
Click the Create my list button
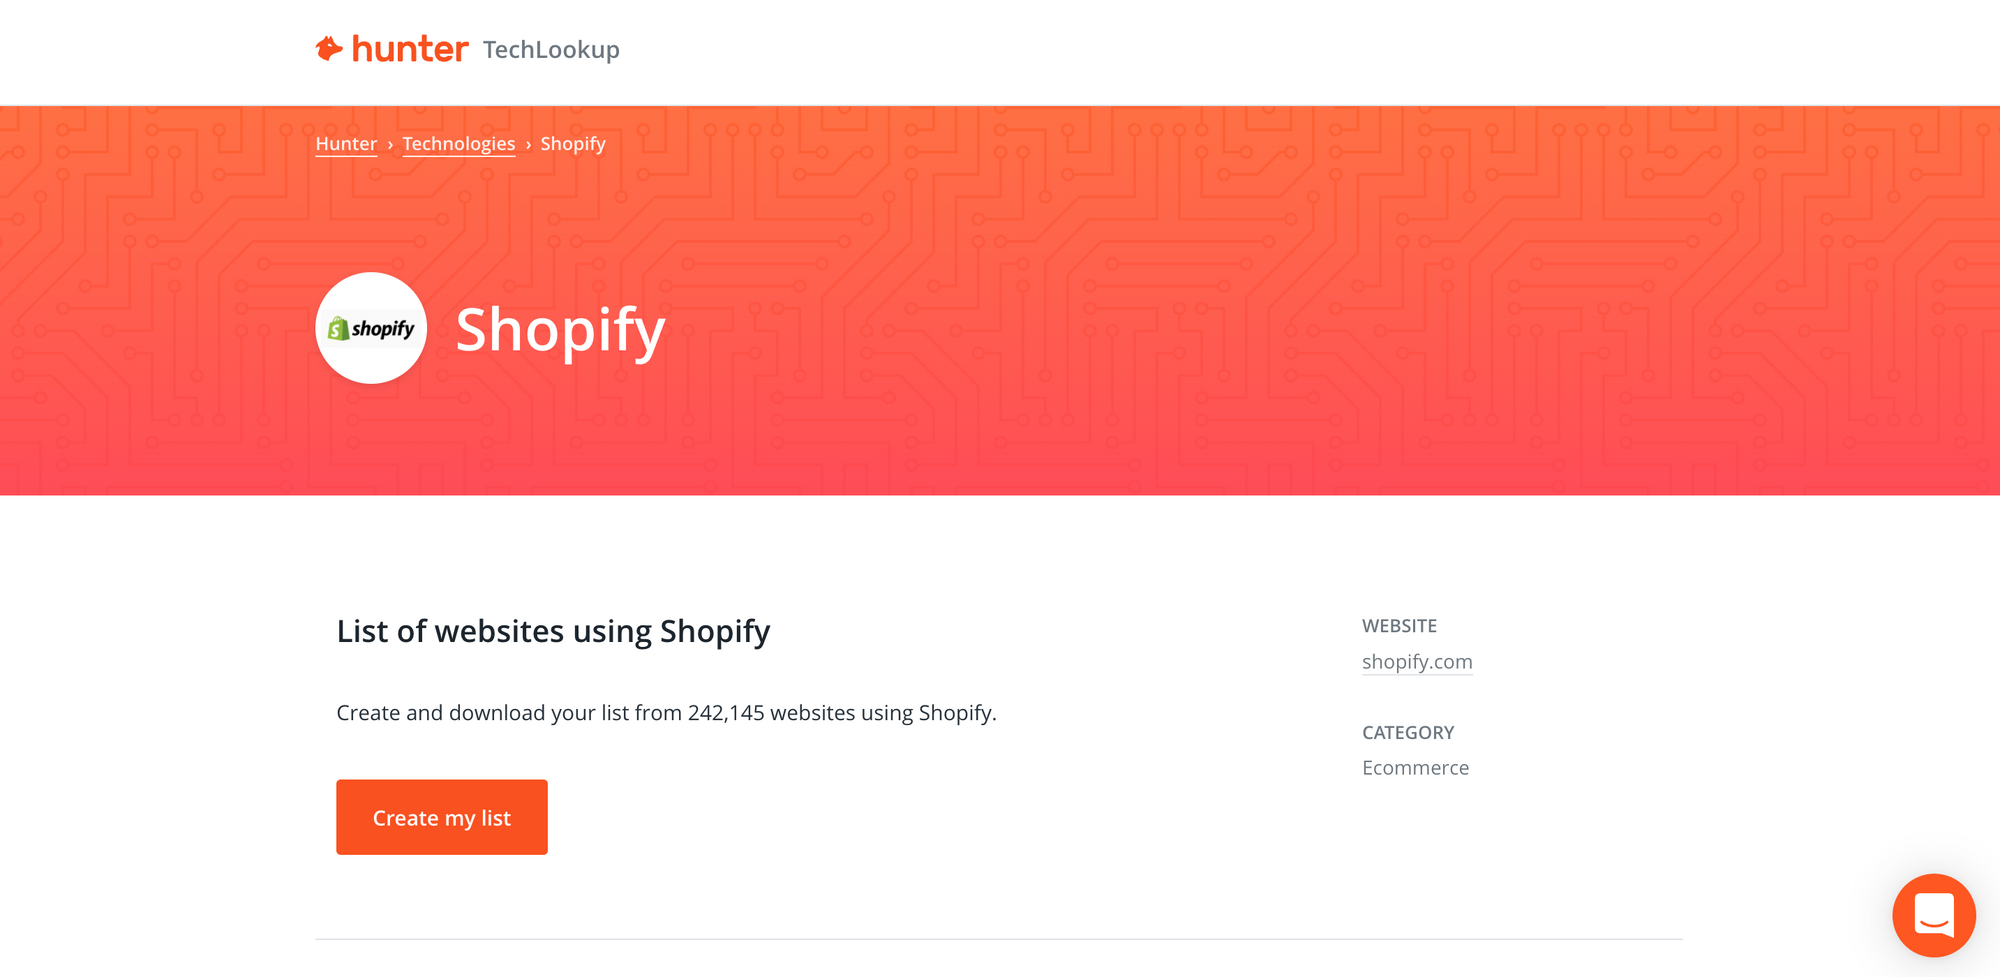(442, 817)
